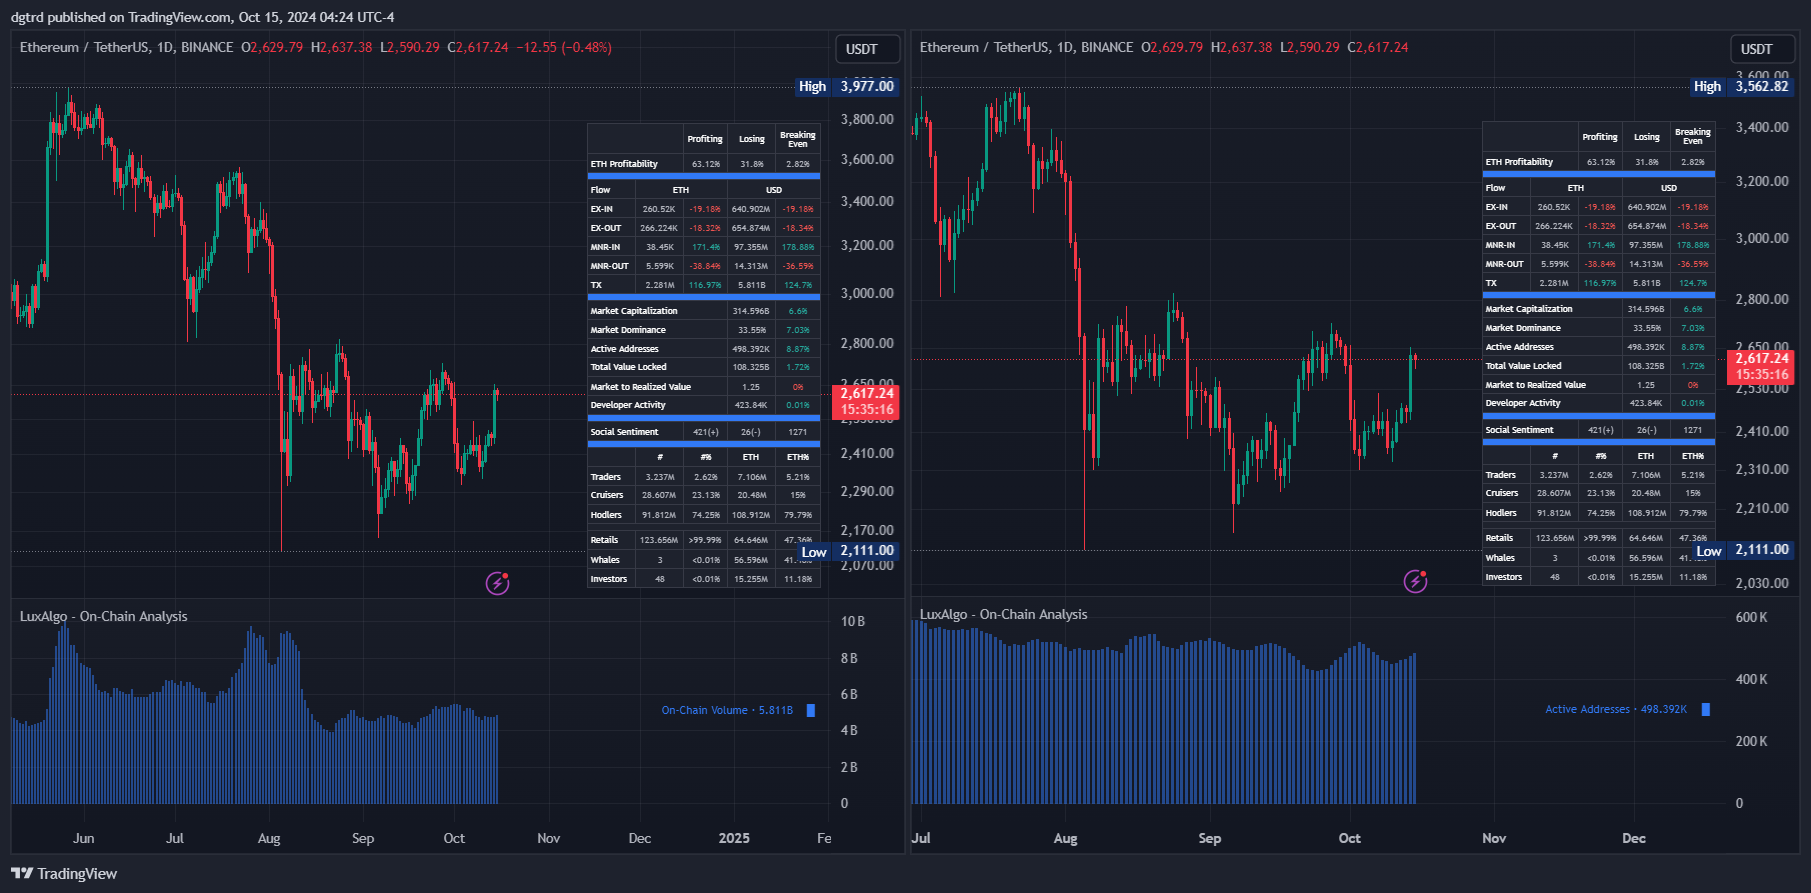Click the 3,200.00 level on right price axis
This screenshot has height=893, width=1811.
(x=1762, y=181)
